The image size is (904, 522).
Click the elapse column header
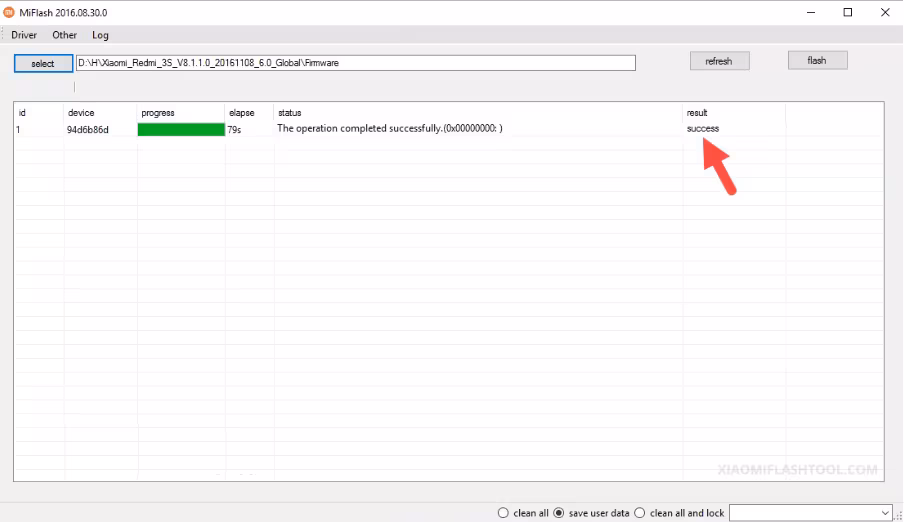pos(242,113)
